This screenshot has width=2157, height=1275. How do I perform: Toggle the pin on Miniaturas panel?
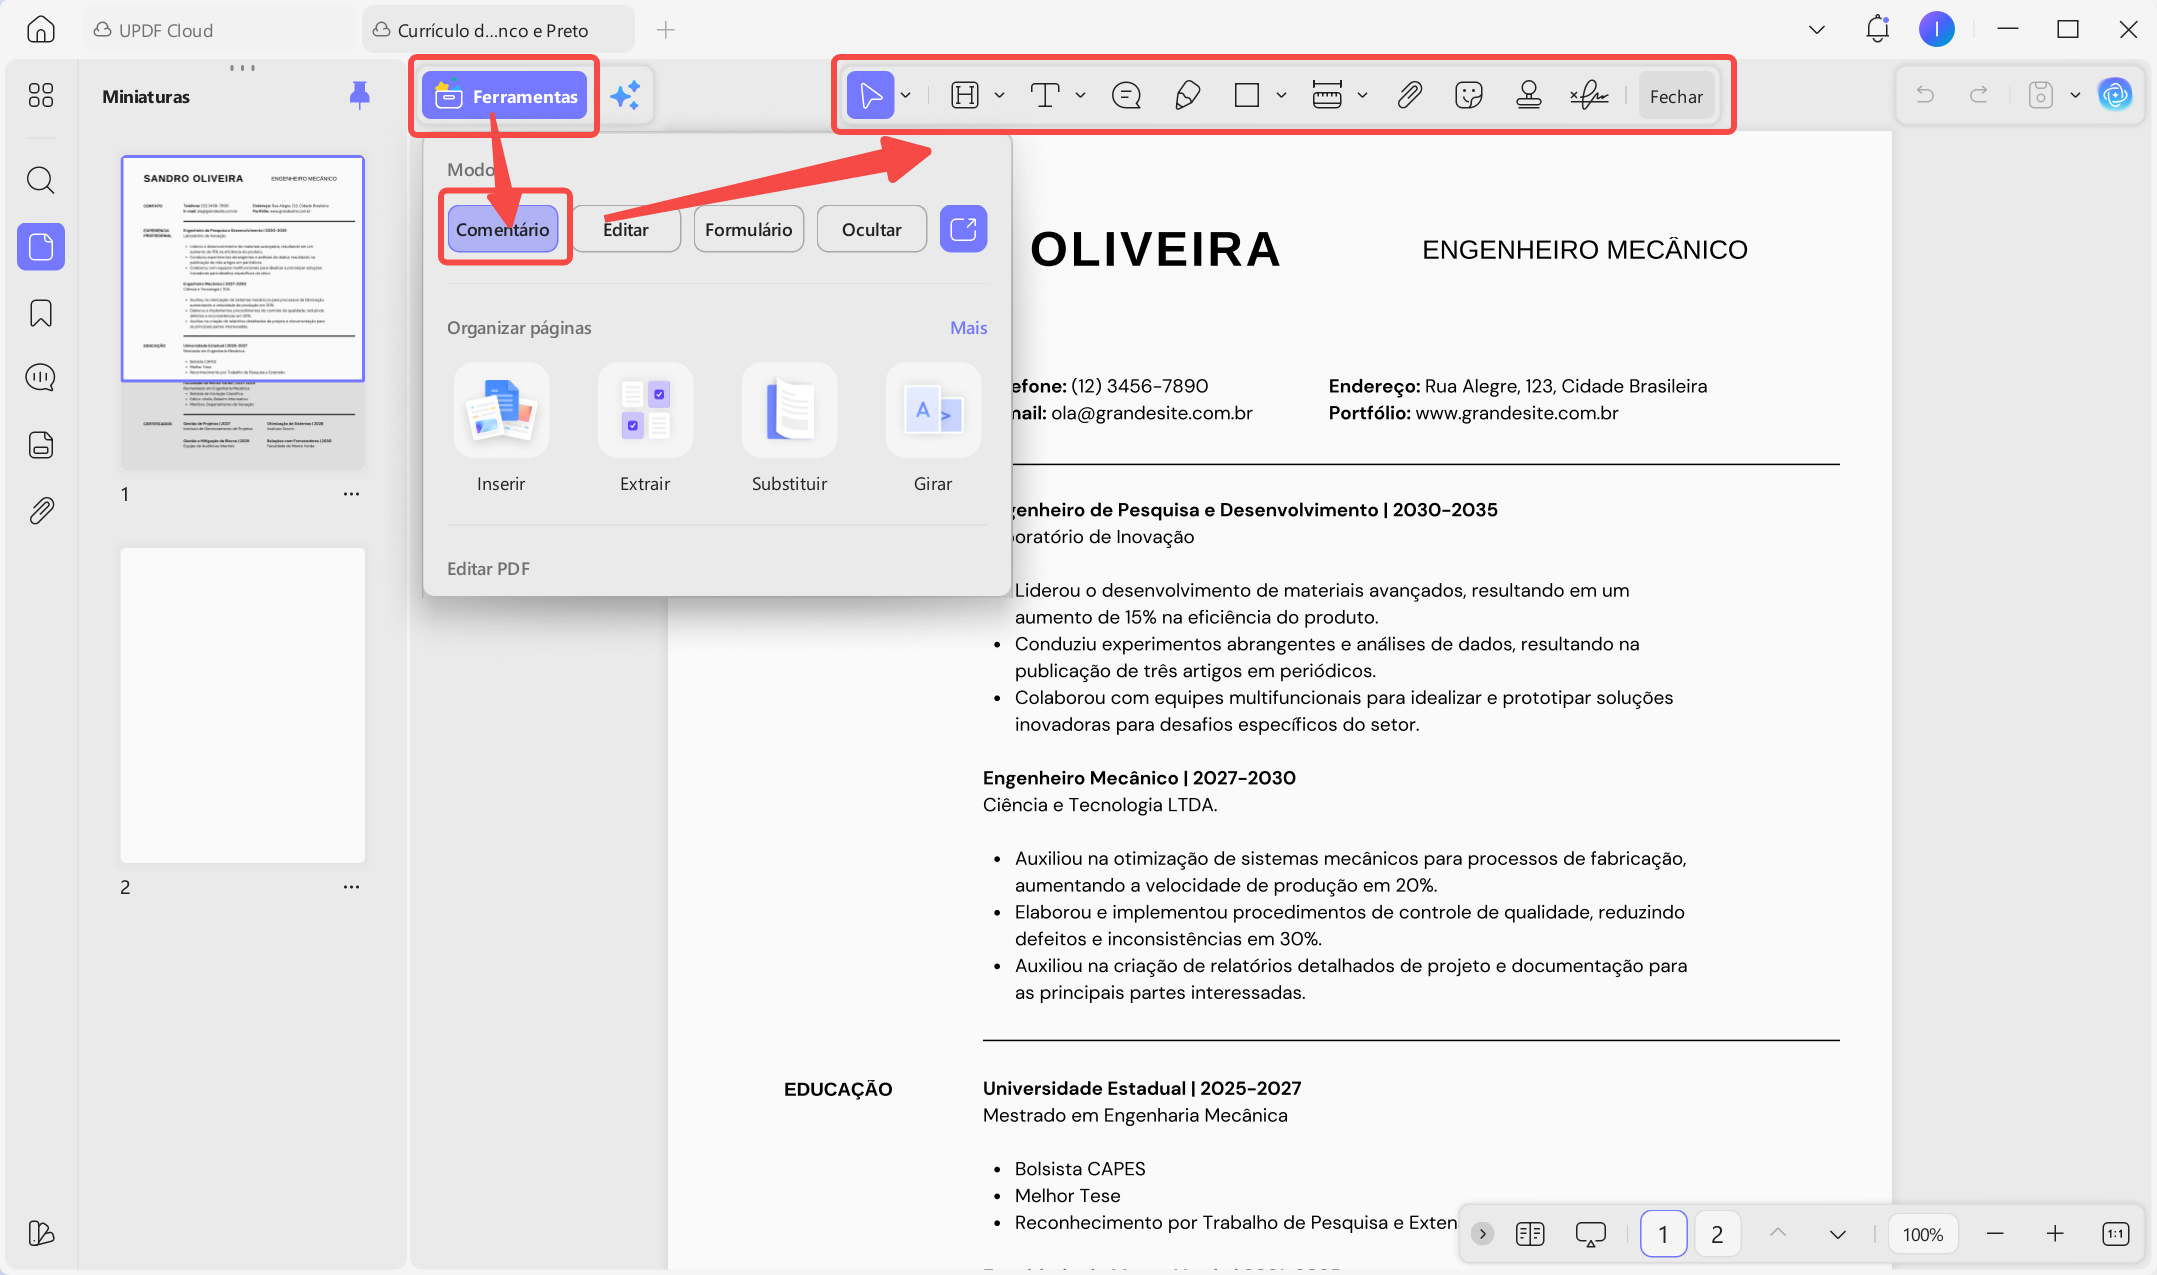359,95
